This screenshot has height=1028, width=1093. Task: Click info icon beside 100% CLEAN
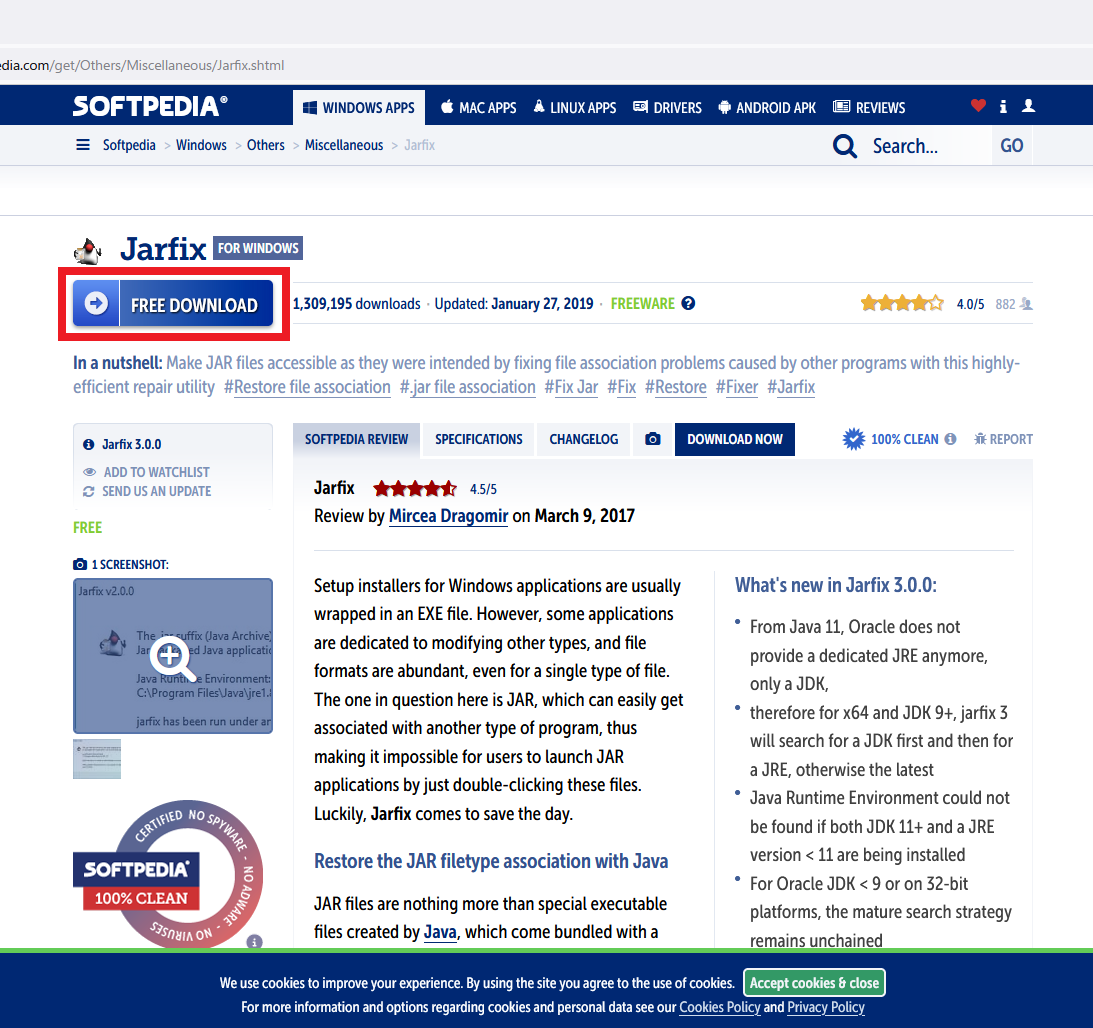(x=950, y=439)
